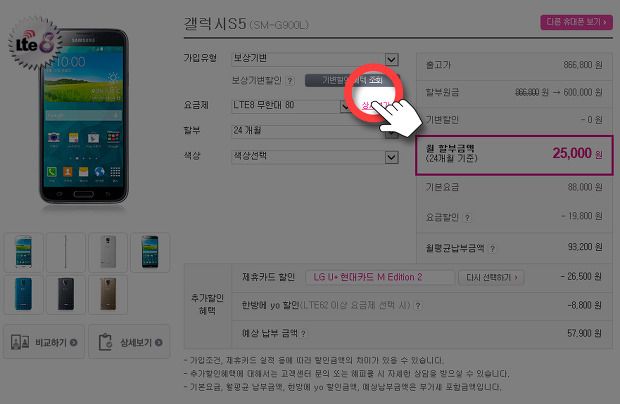Screen dimensions: 620x404
Task: Click the help icon beside 예상 납부 금액
Action: click(303, 334)
